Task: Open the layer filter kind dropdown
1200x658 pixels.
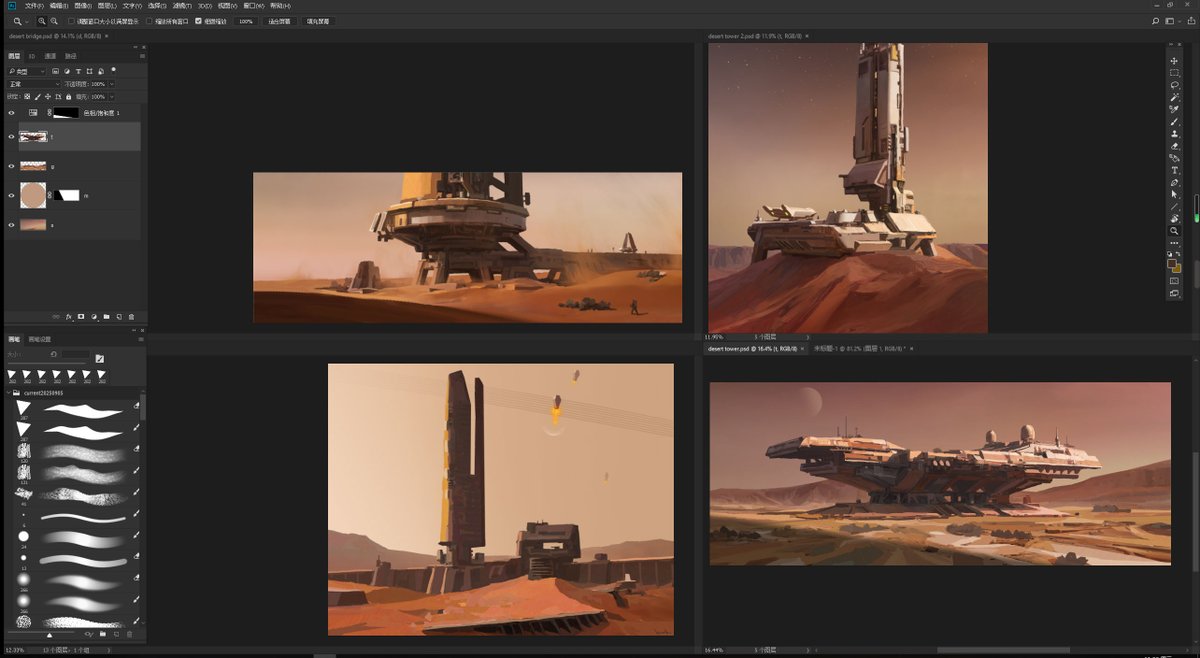Action: point(27,71)
